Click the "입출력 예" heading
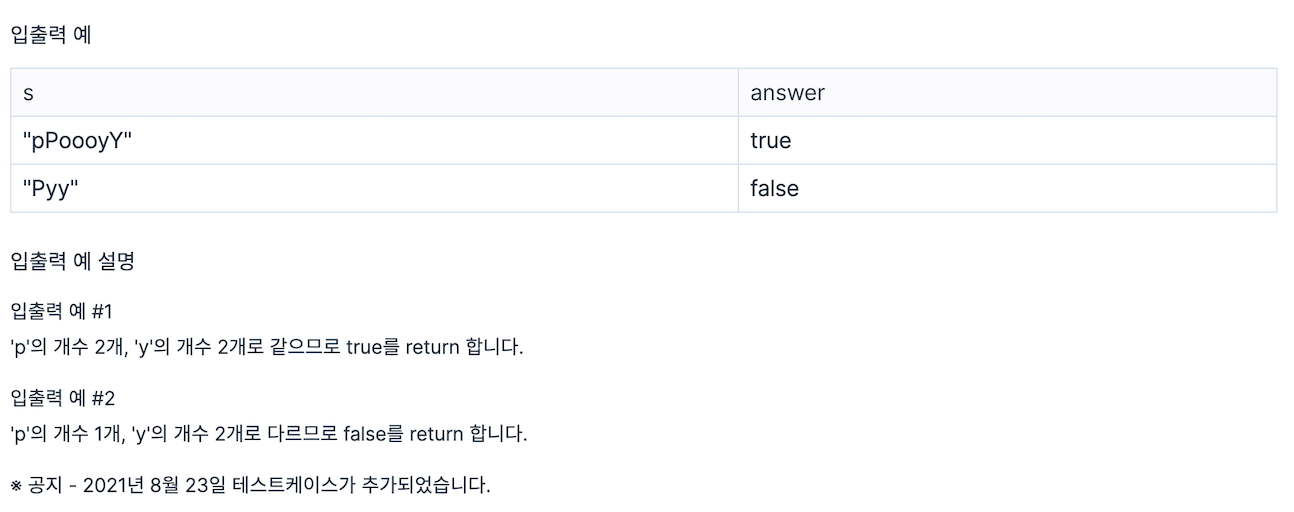Viewport: 1294px width, 512px height. [50, 34]
